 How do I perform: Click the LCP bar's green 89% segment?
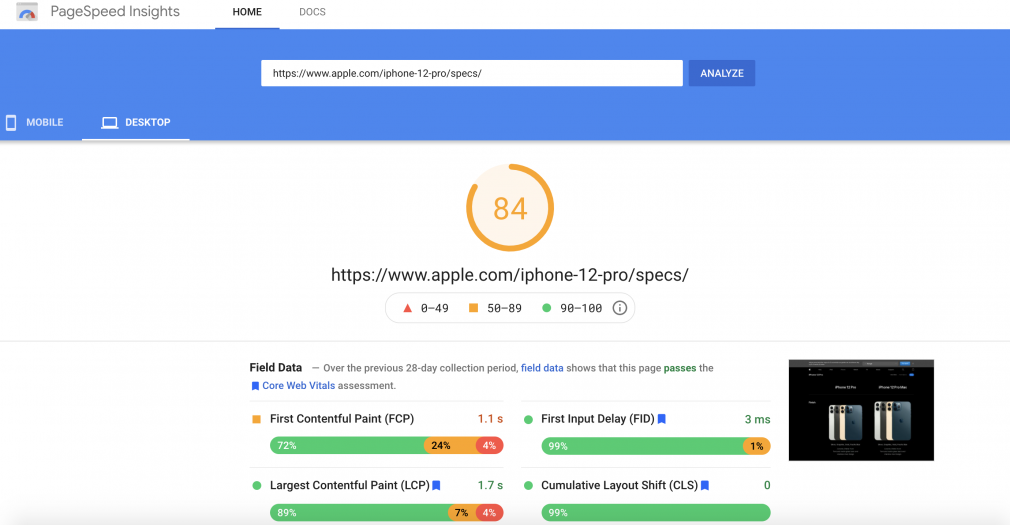pyautogui.click(x=359, y=513)
